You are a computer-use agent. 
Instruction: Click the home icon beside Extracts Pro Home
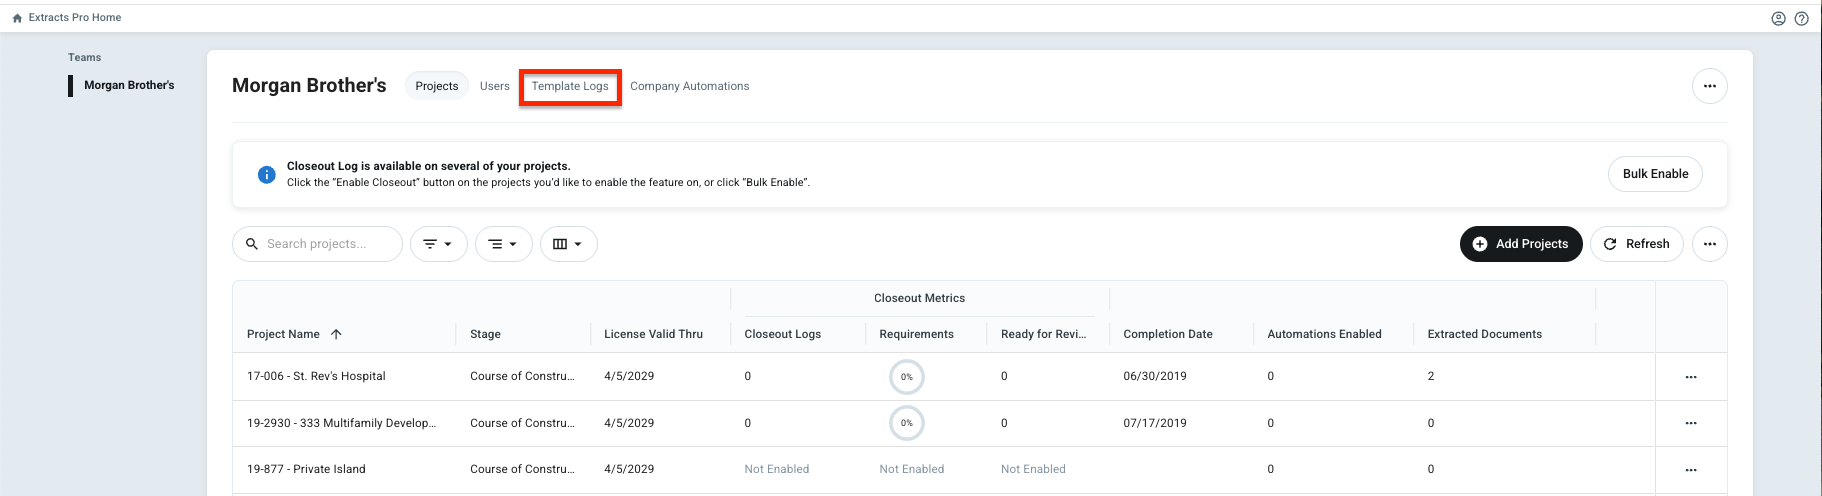[x=17, y=18]
